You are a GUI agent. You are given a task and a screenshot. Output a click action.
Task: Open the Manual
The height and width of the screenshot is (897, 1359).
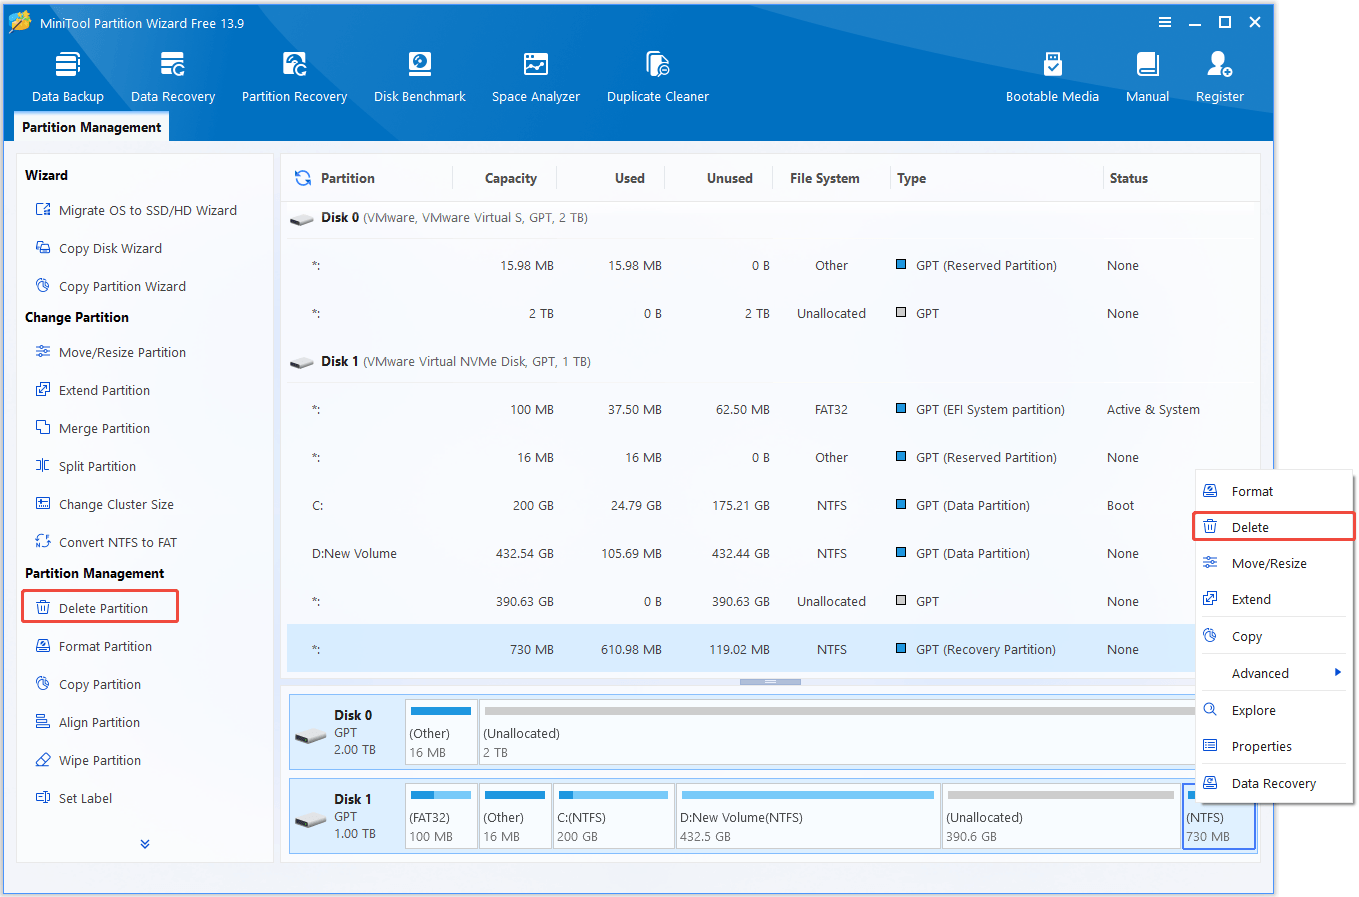pos(1147,77)
